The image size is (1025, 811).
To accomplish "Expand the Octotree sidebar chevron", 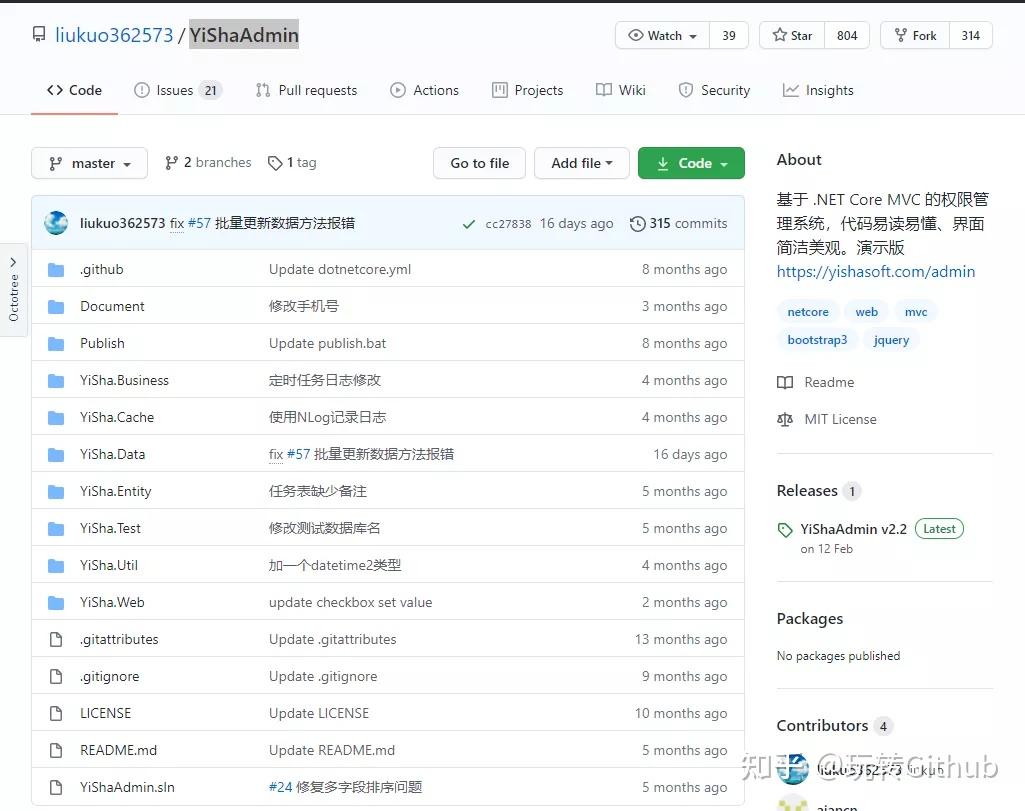I will [13, 262].
